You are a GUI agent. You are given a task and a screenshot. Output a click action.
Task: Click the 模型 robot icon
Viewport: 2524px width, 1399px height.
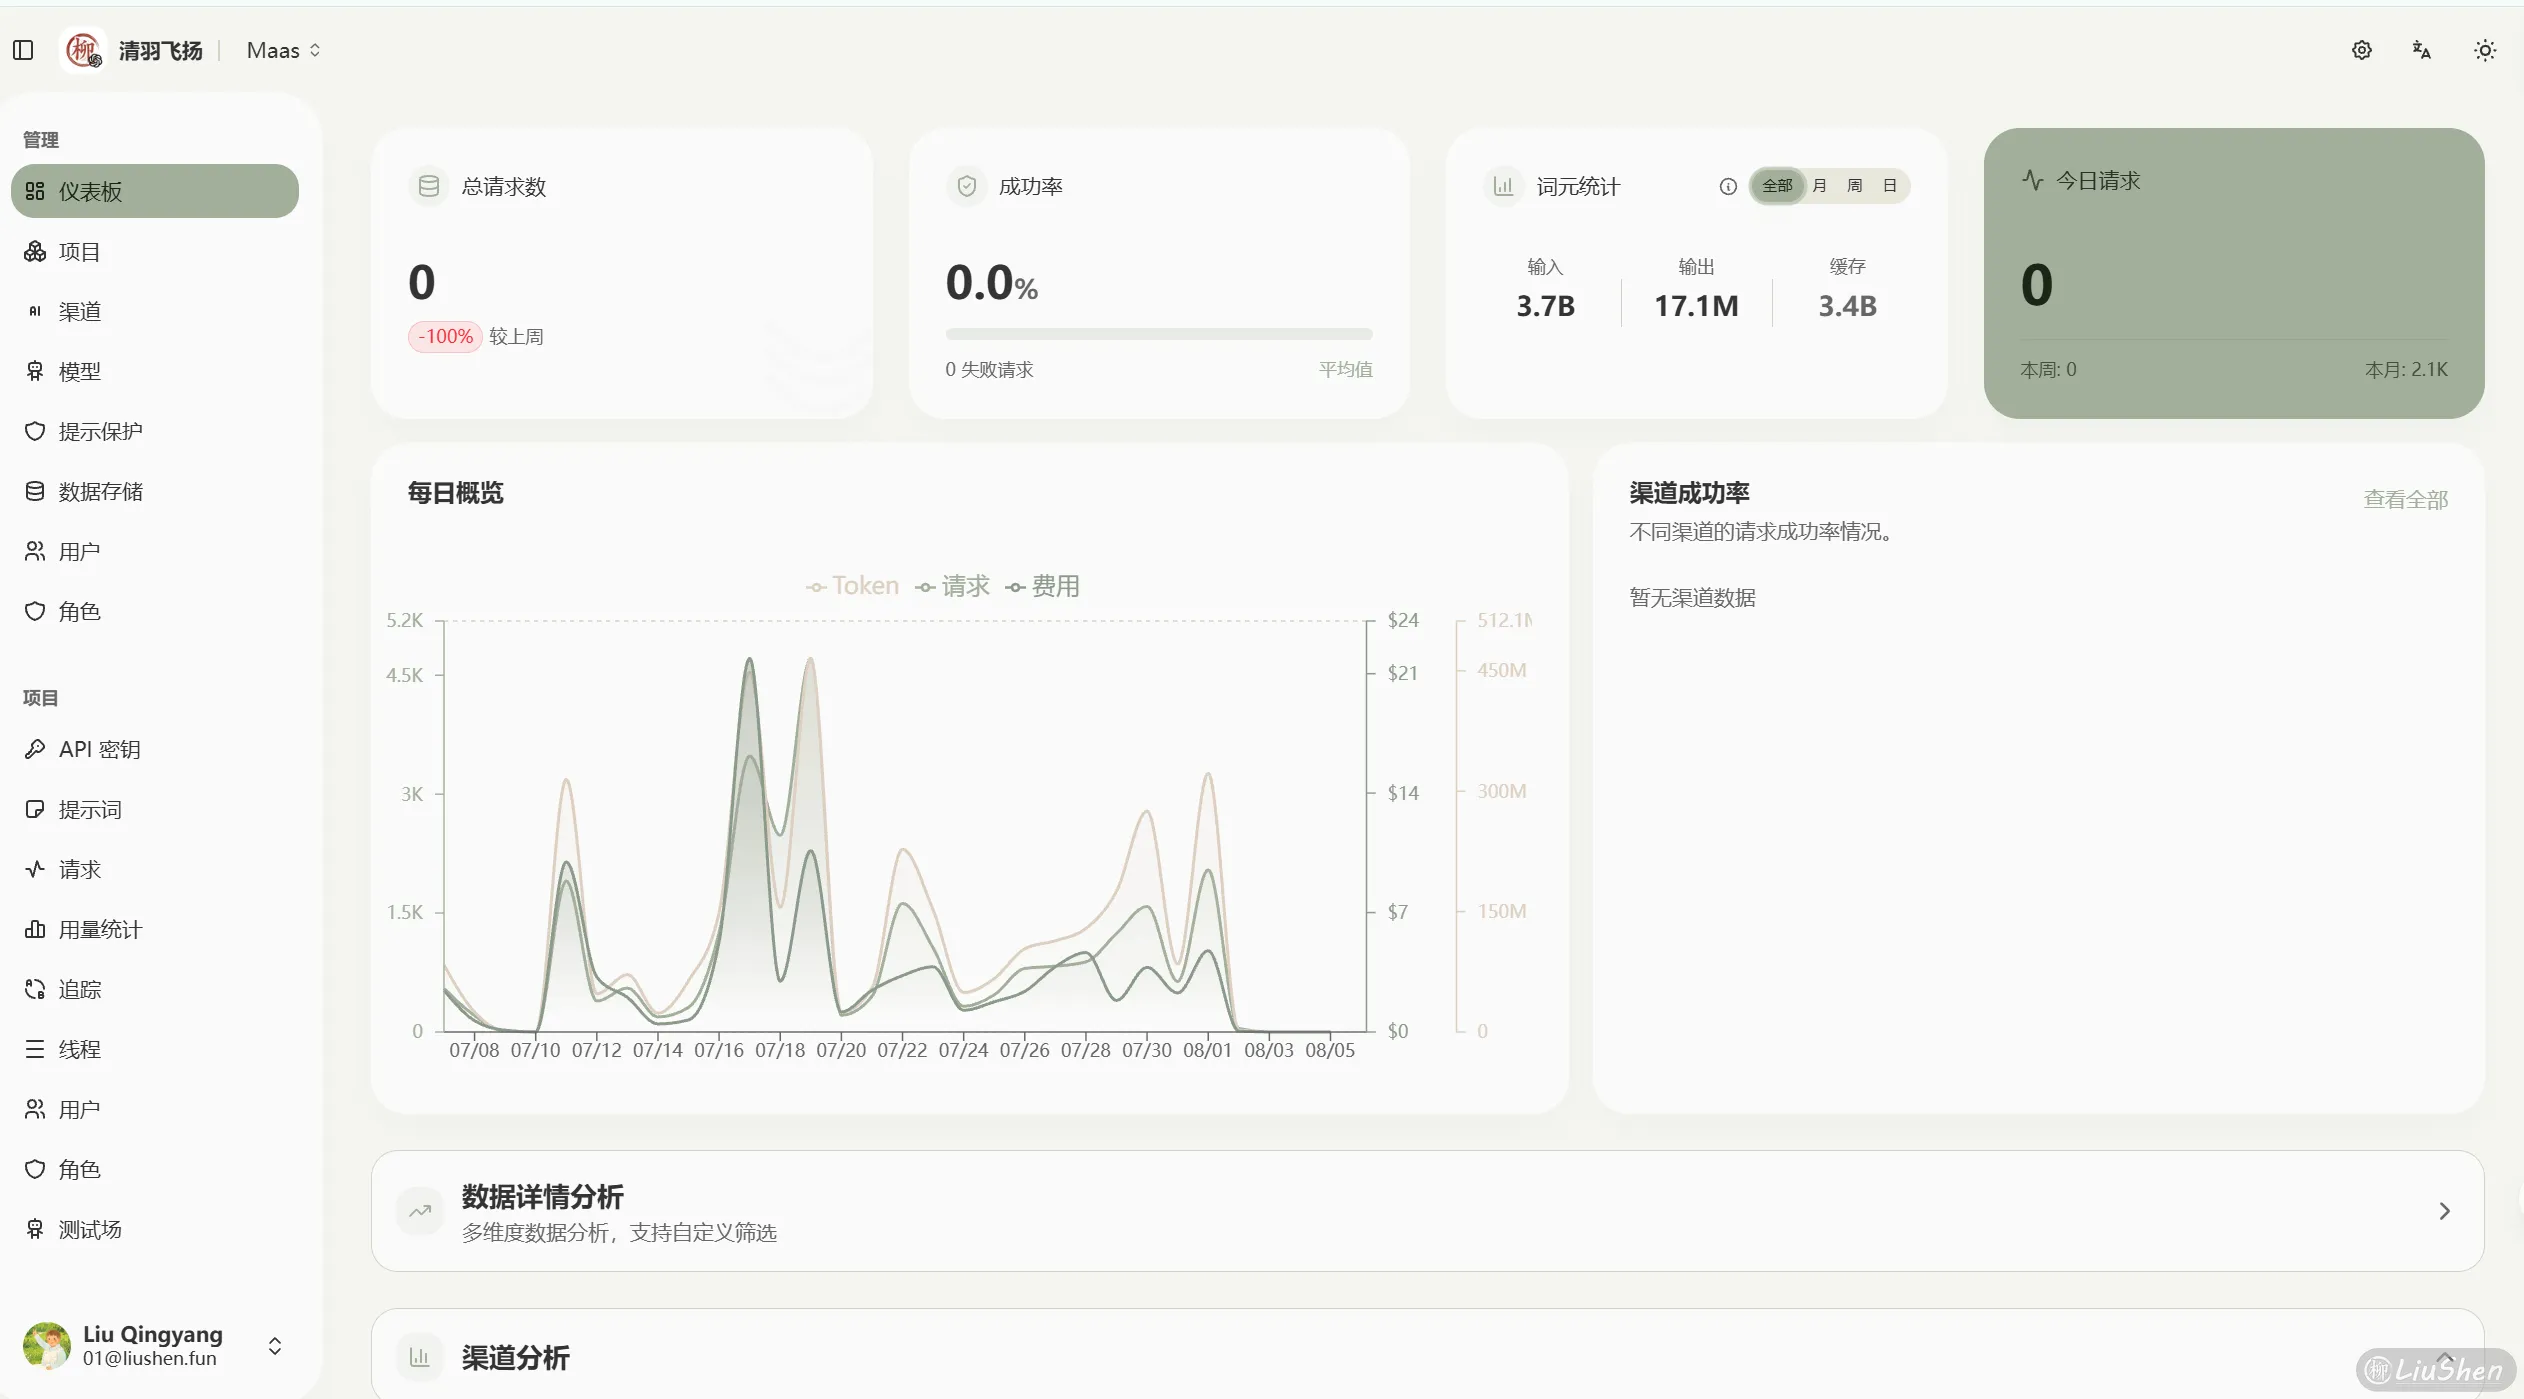click(x=35, y=371)
